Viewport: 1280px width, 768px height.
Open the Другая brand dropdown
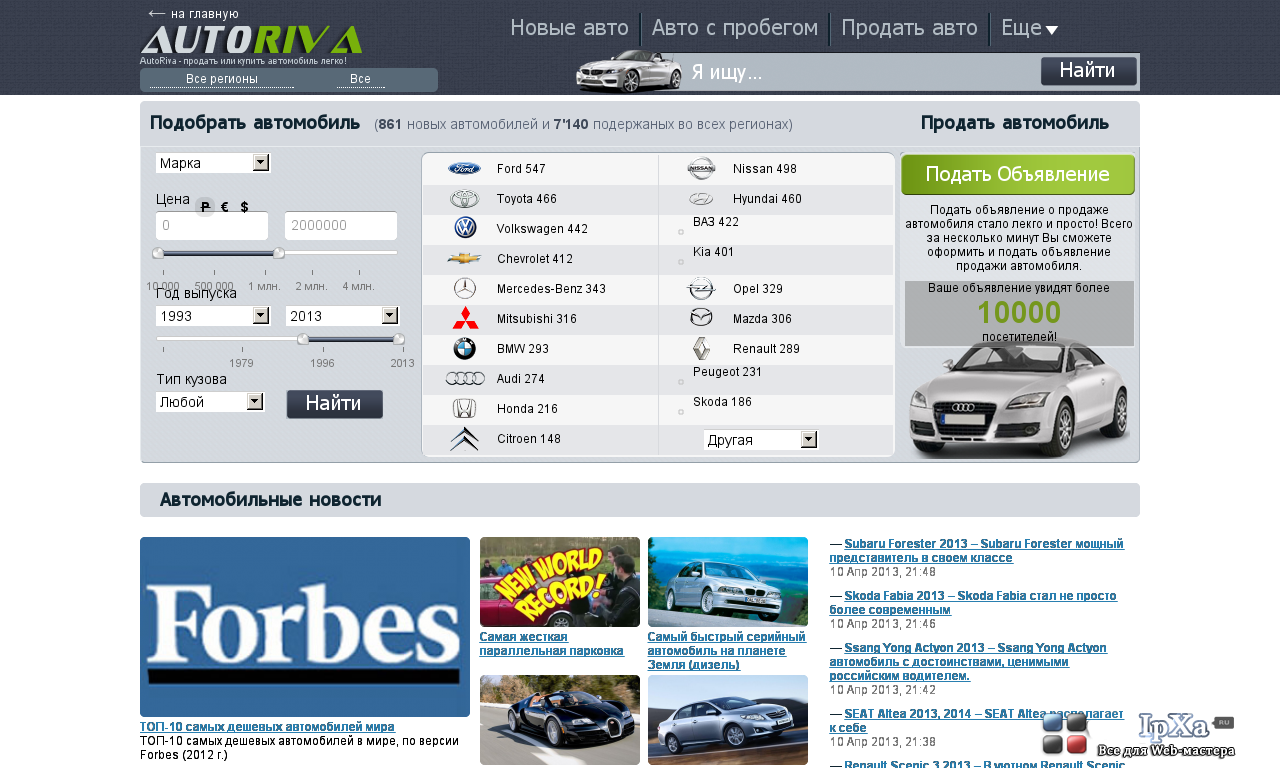(x=761, y=440)
